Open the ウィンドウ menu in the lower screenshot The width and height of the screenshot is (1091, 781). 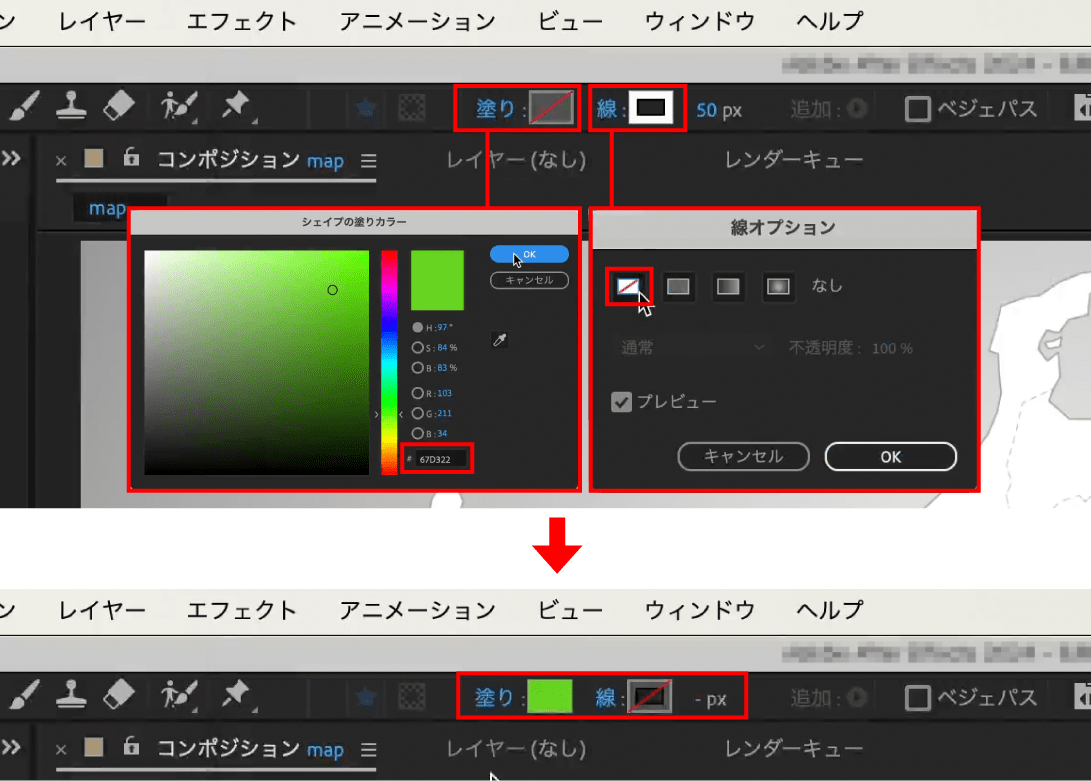pos(699,610)
